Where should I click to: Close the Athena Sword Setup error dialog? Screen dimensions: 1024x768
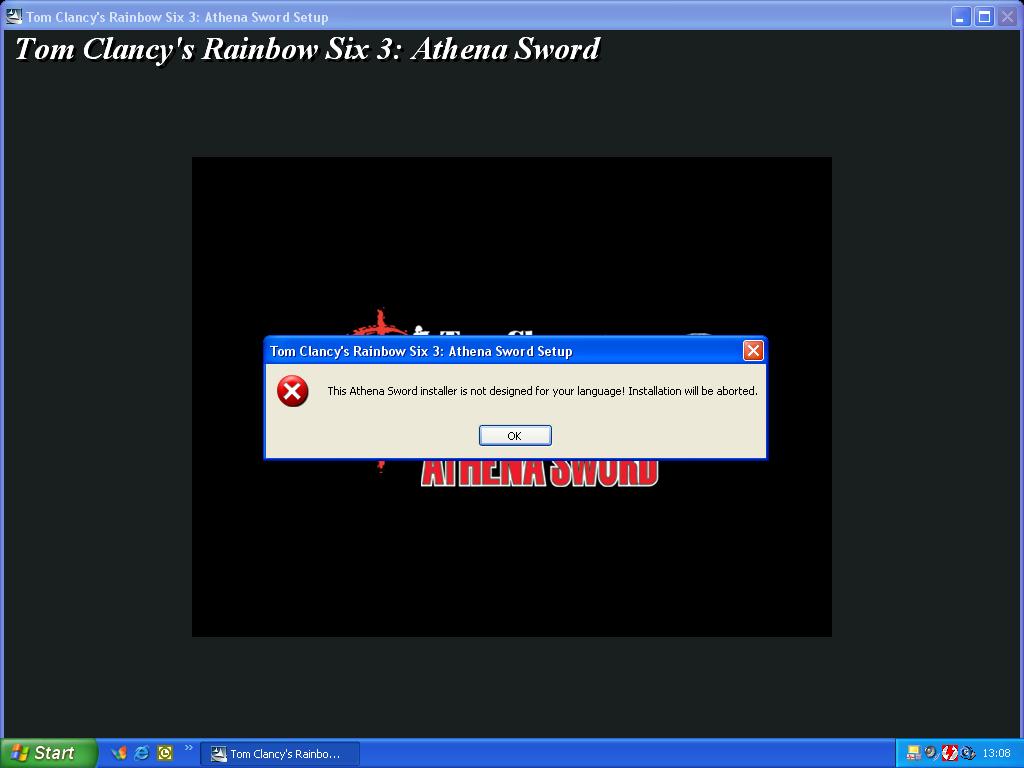753,351
